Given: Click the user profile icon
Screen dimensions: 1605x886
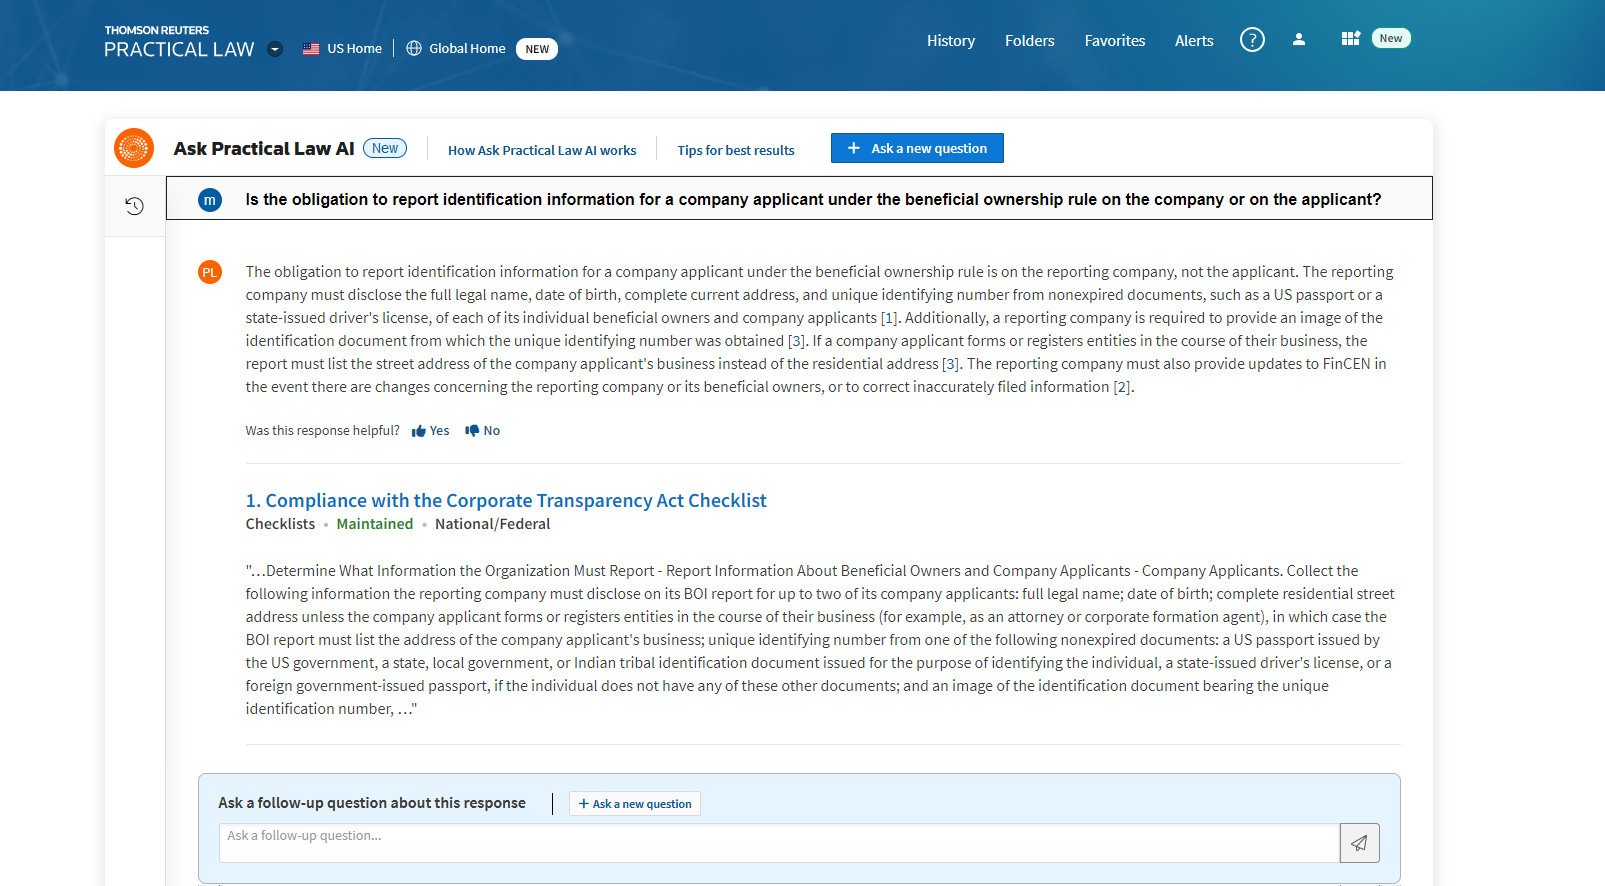Looking at the screenshot, I should [1298, 40].
